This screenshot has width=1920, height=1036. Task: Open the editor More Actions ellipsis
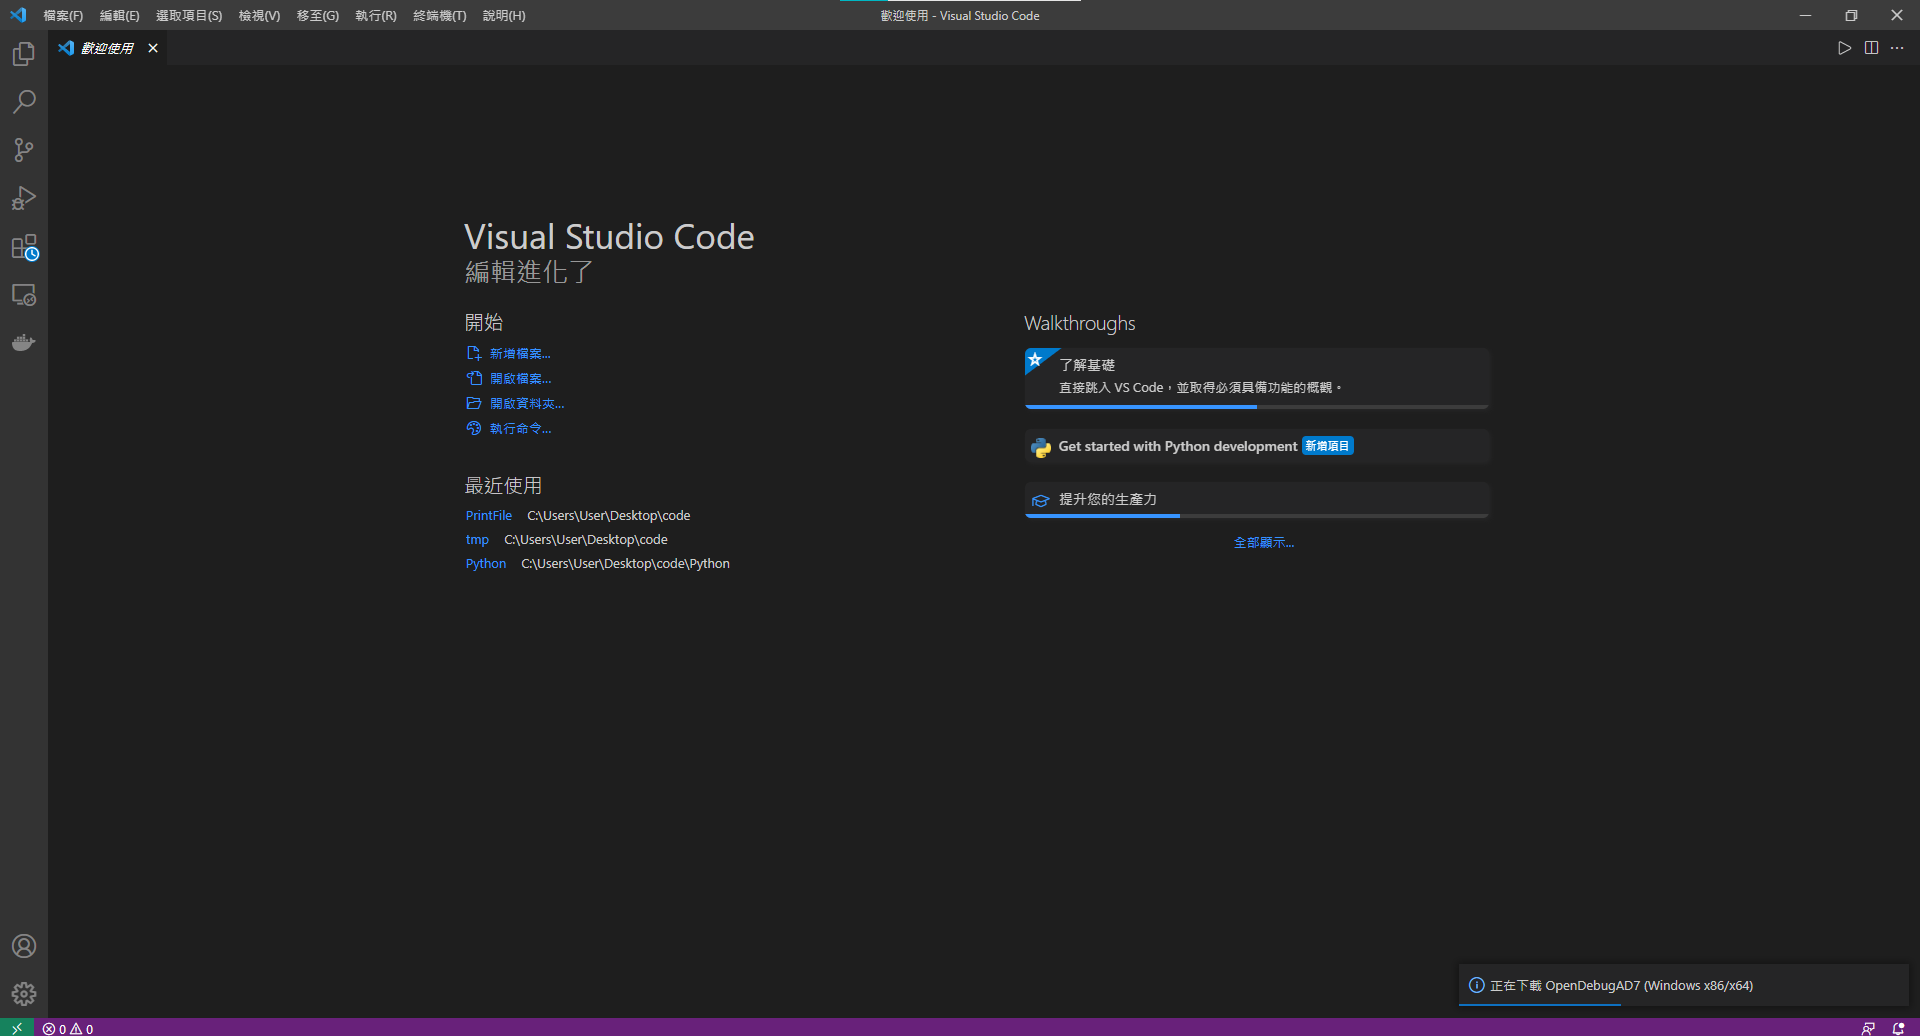[x=1897, y=48]
